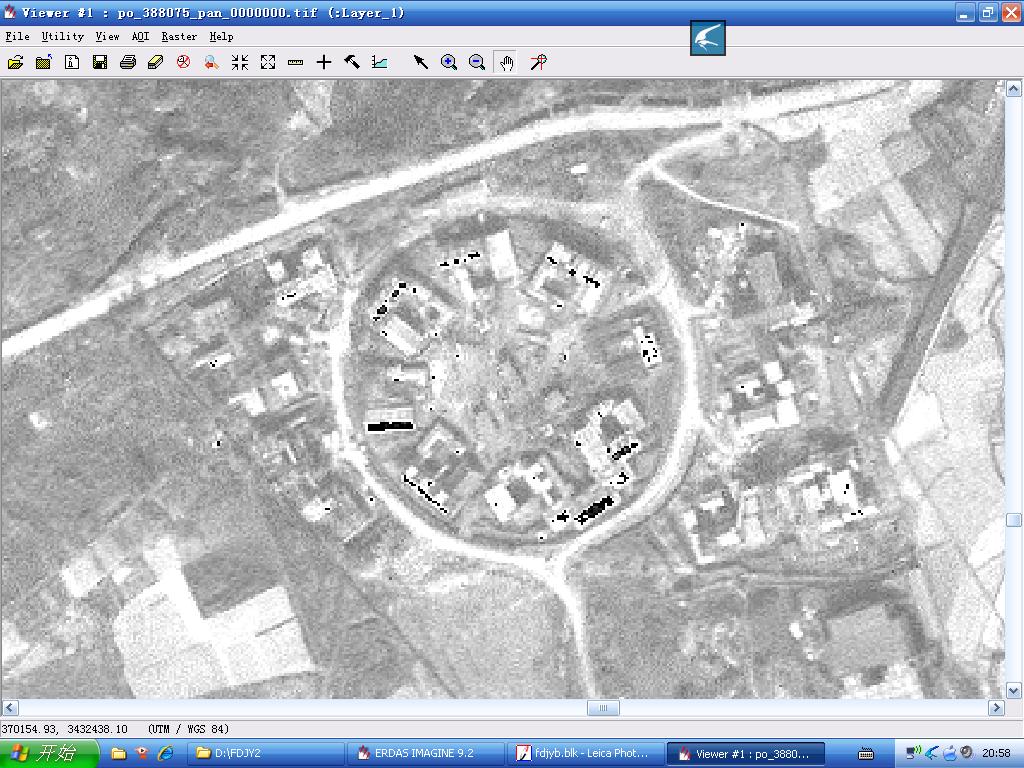Select the Erase/clear eraser icon

(x=155, y=62)
